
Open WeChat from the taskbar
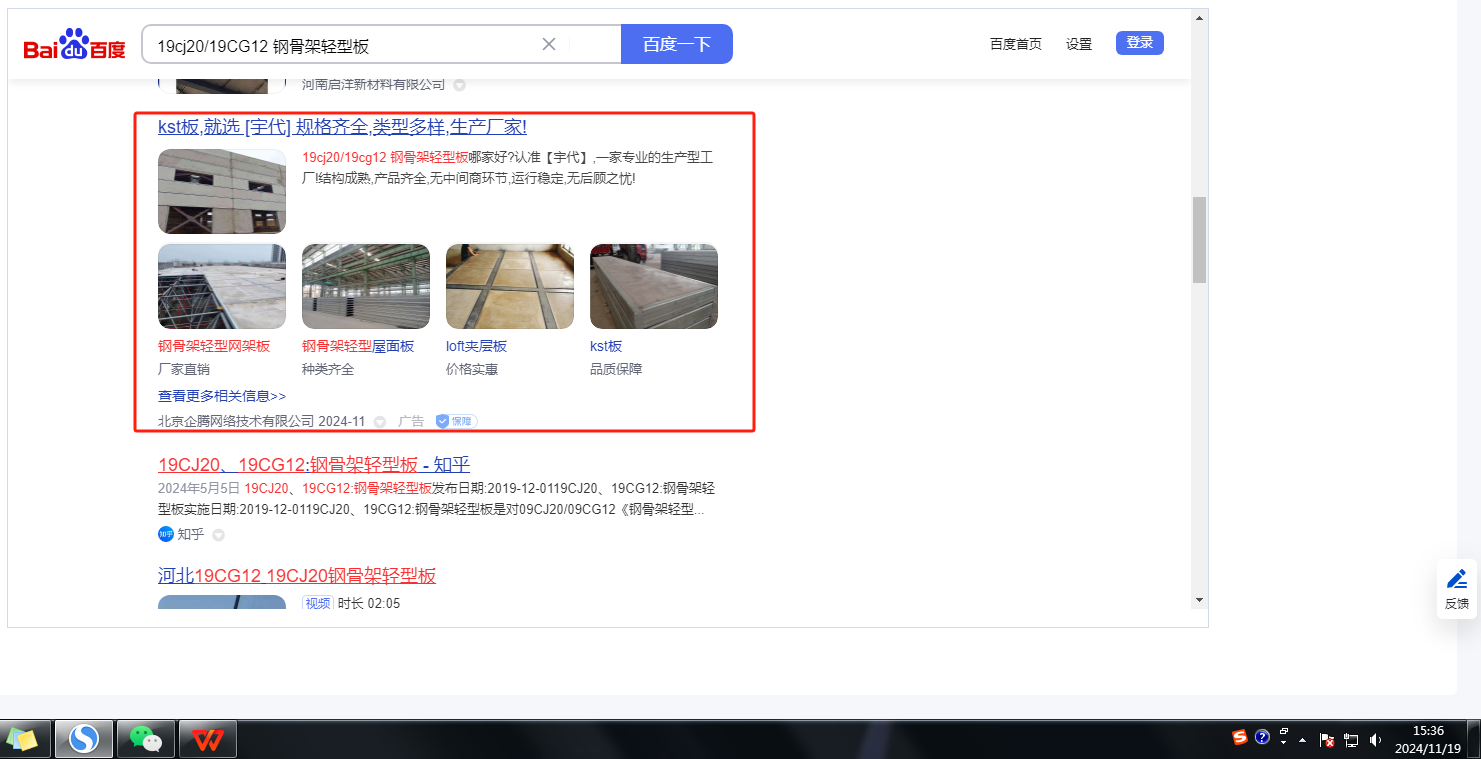(146, 739)
